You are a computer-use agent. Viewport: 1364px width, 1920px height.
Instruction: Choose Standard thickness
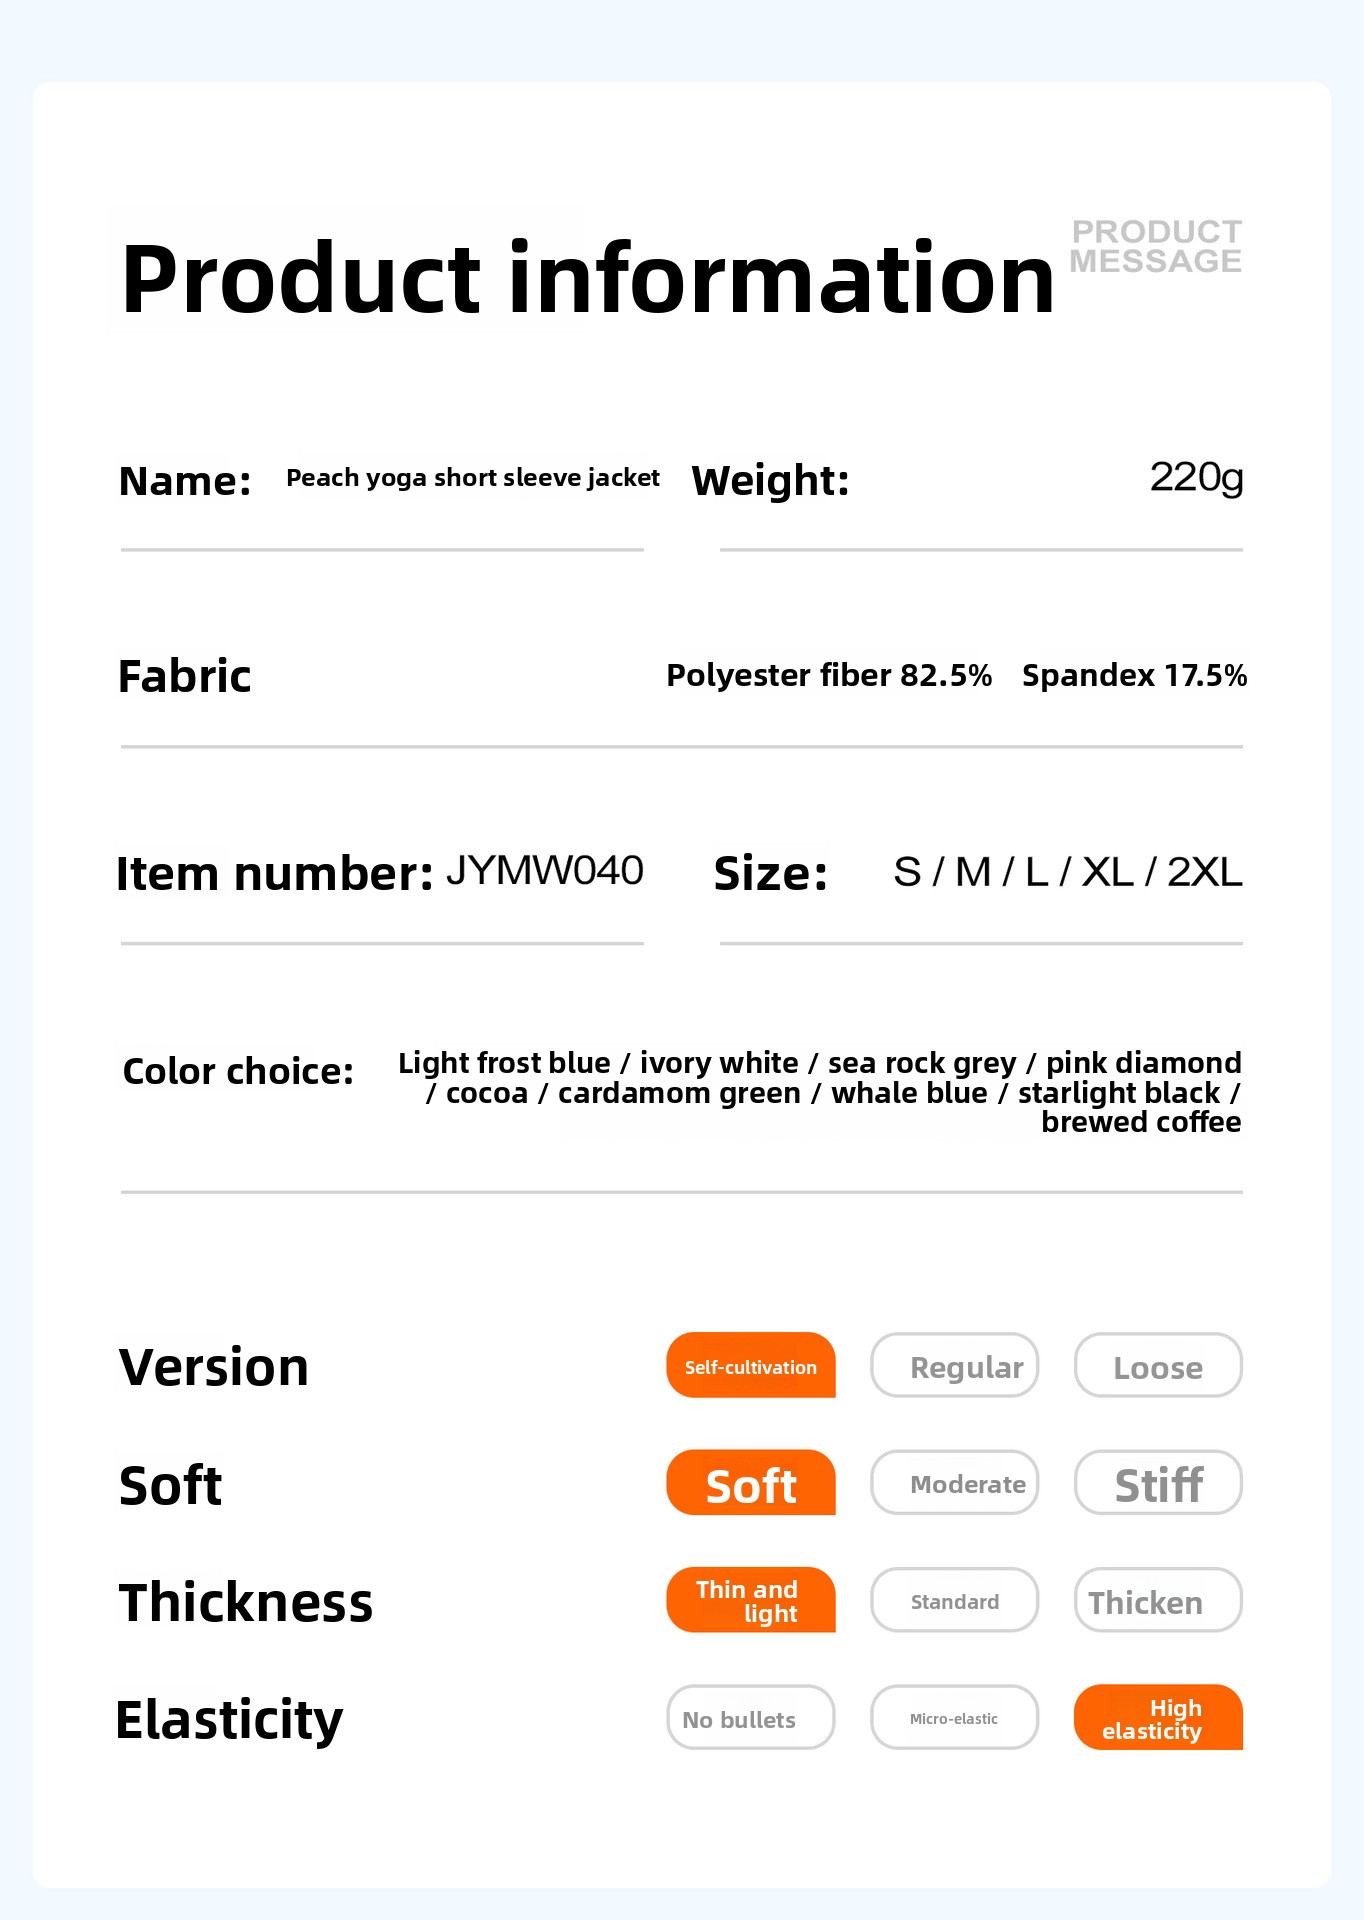[955, 1601]
